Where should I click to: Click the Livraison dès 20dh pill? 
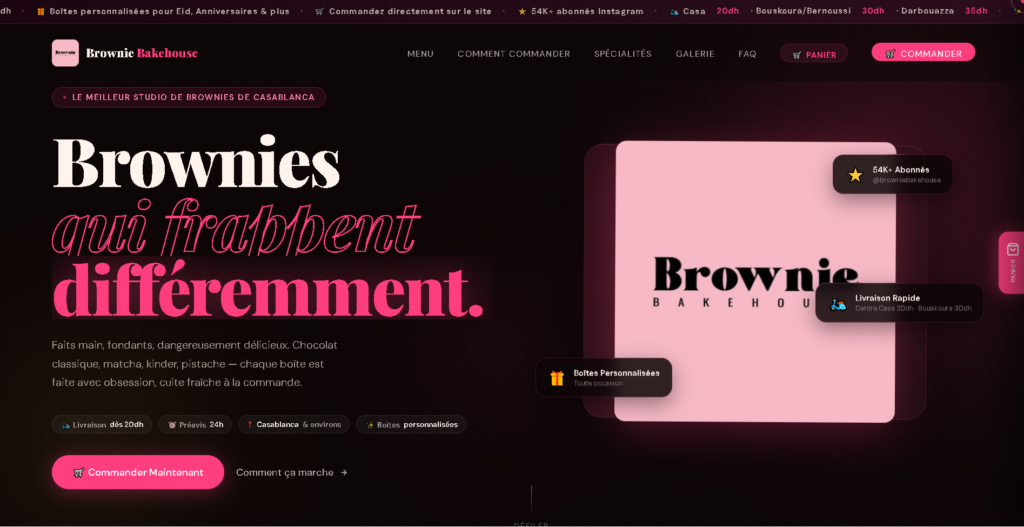tap(102, 424)
